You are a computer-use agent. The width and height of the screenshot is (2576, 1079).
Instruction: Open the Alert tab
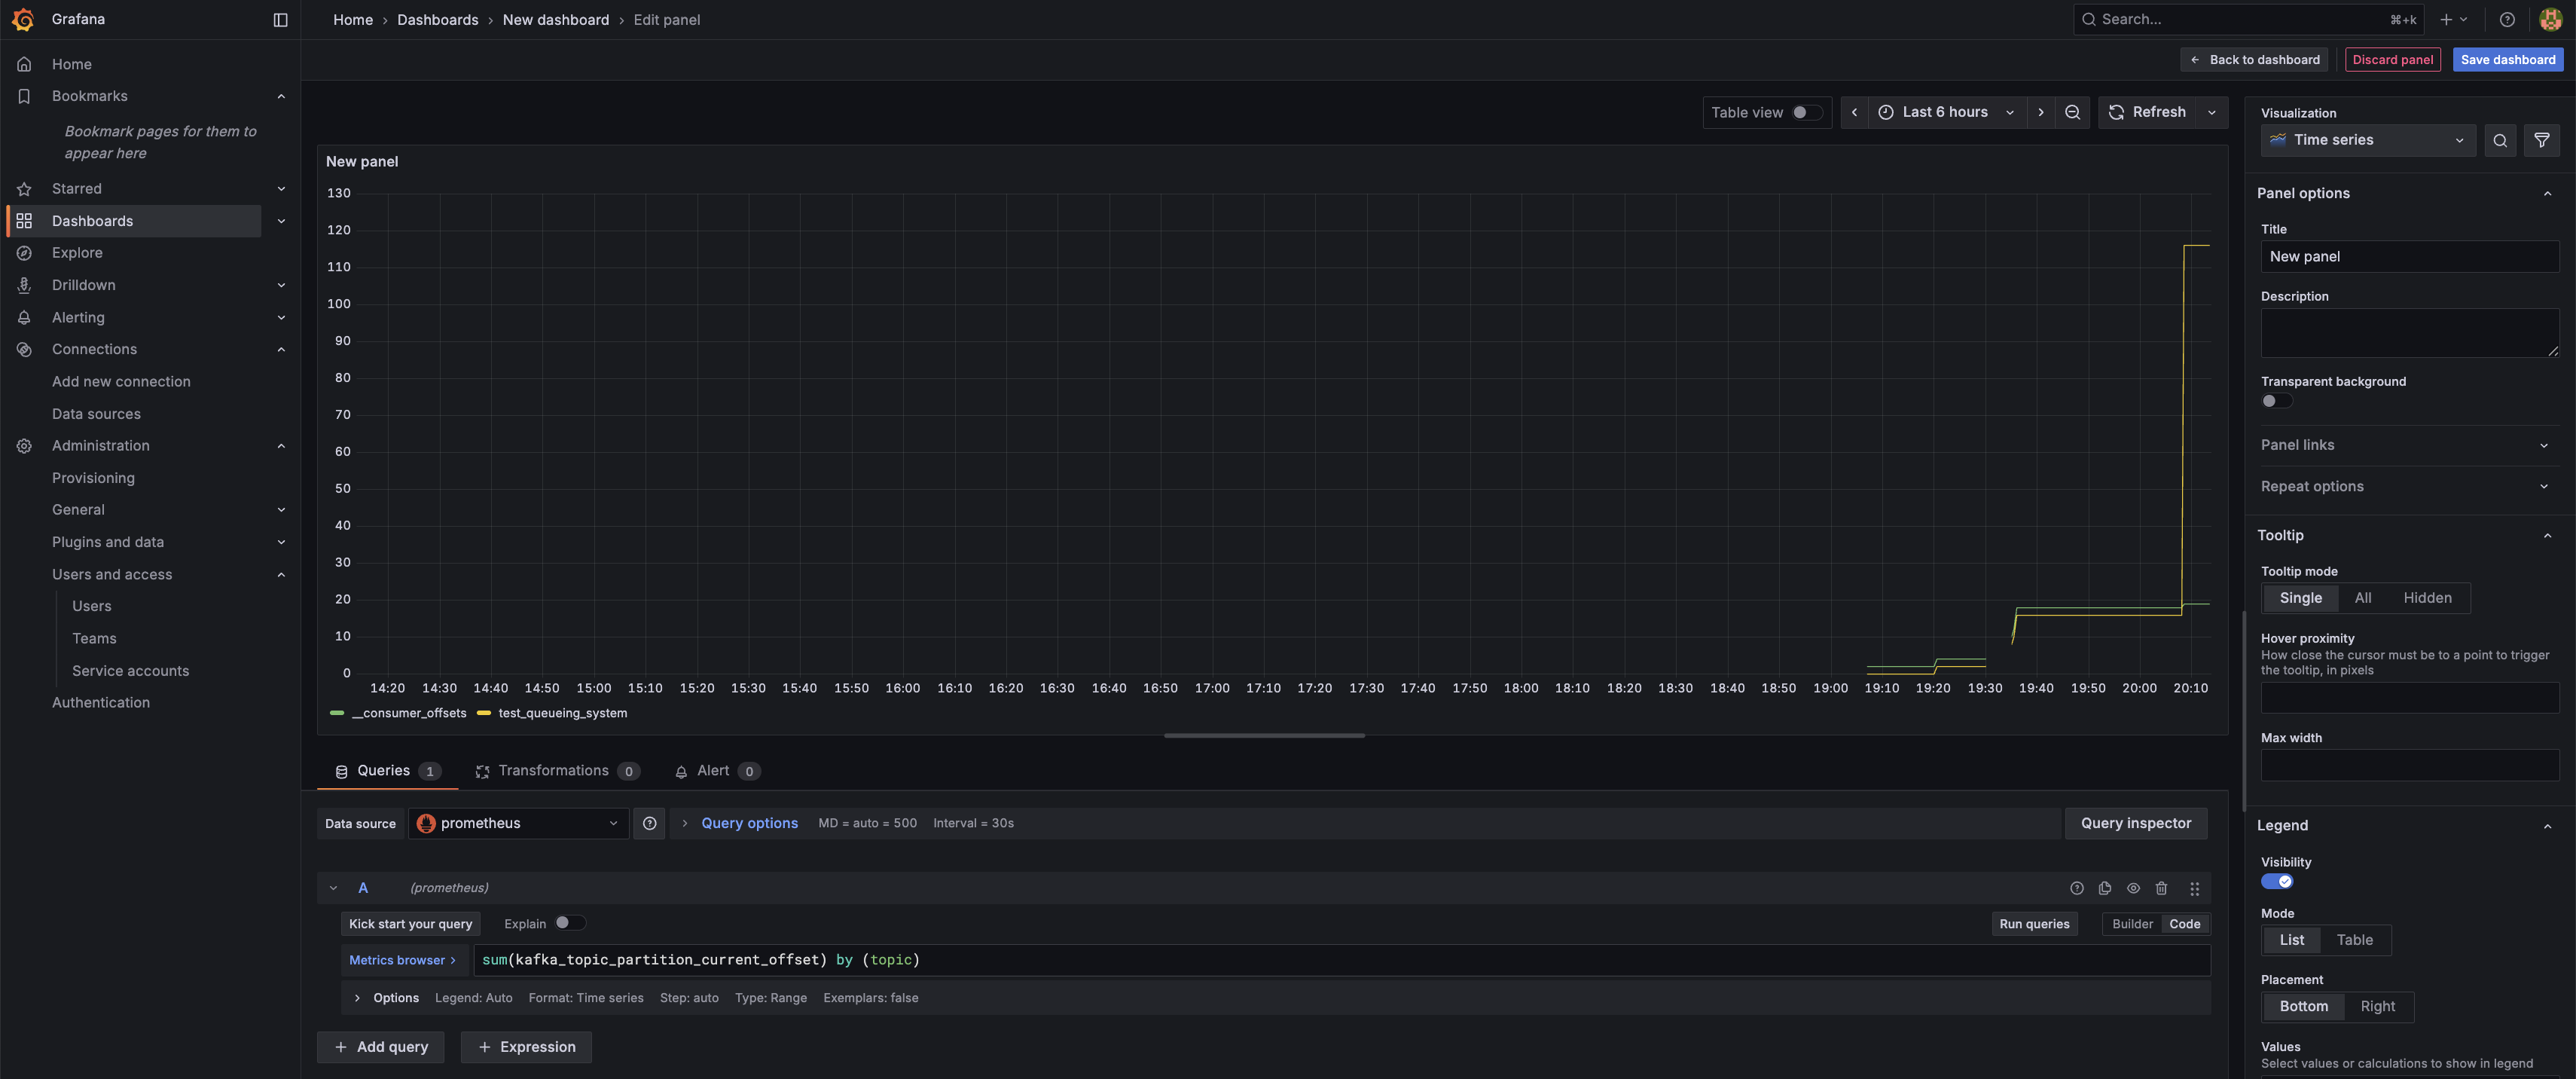(715, 771)
